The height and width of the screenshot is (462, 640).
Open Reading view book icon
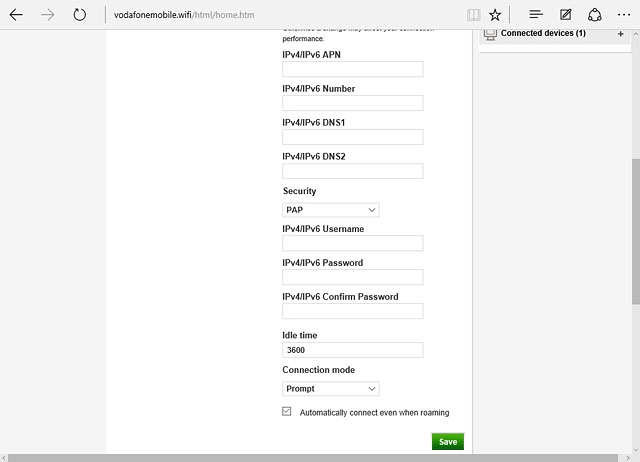pos(473,15)
